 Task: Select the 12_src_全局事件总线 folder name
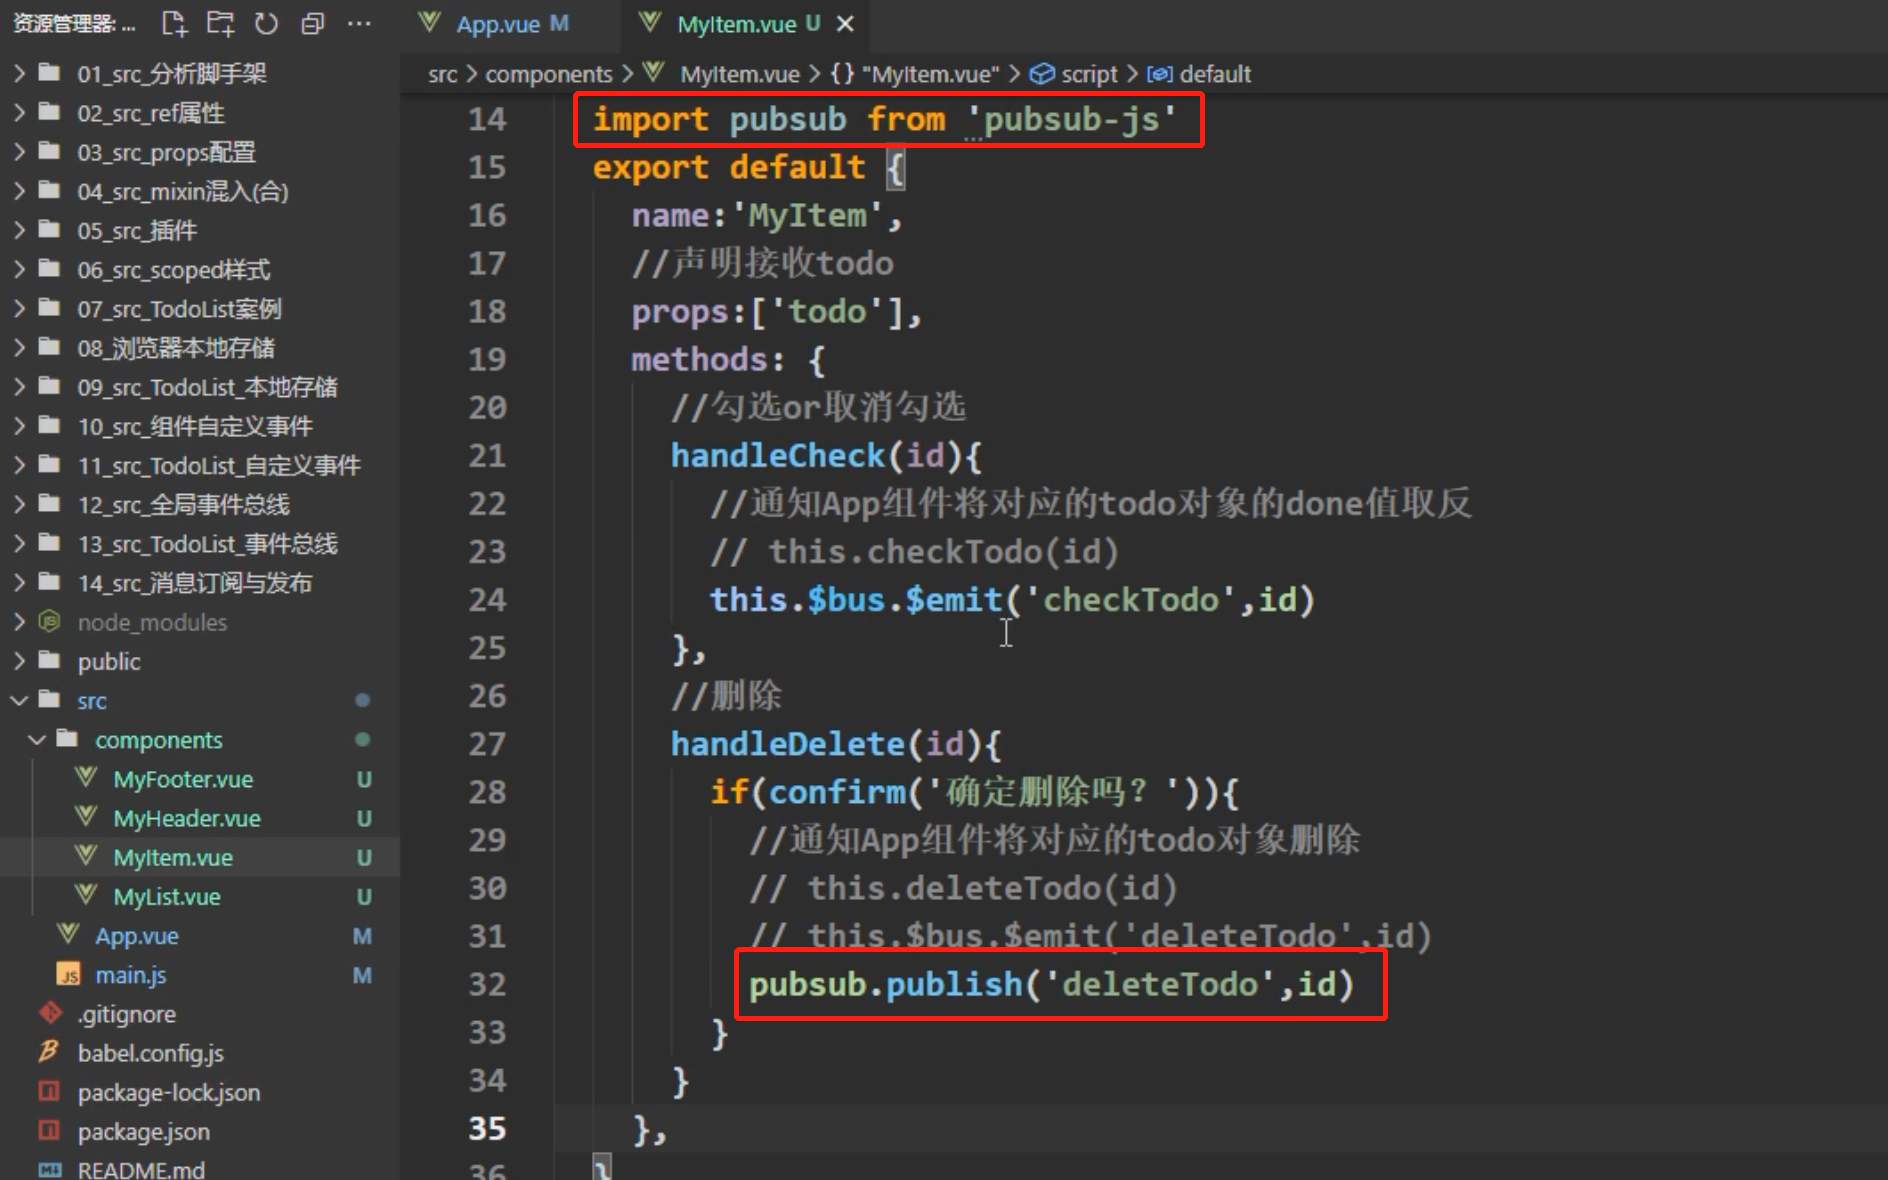[184, 504]
